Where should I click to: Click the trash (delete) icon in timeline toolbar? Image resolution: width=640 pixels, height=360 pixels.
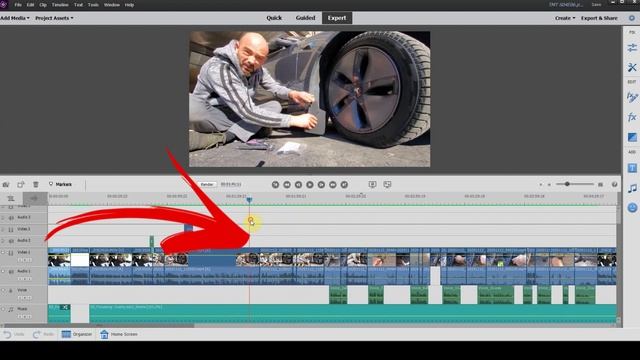click(36, 184)
